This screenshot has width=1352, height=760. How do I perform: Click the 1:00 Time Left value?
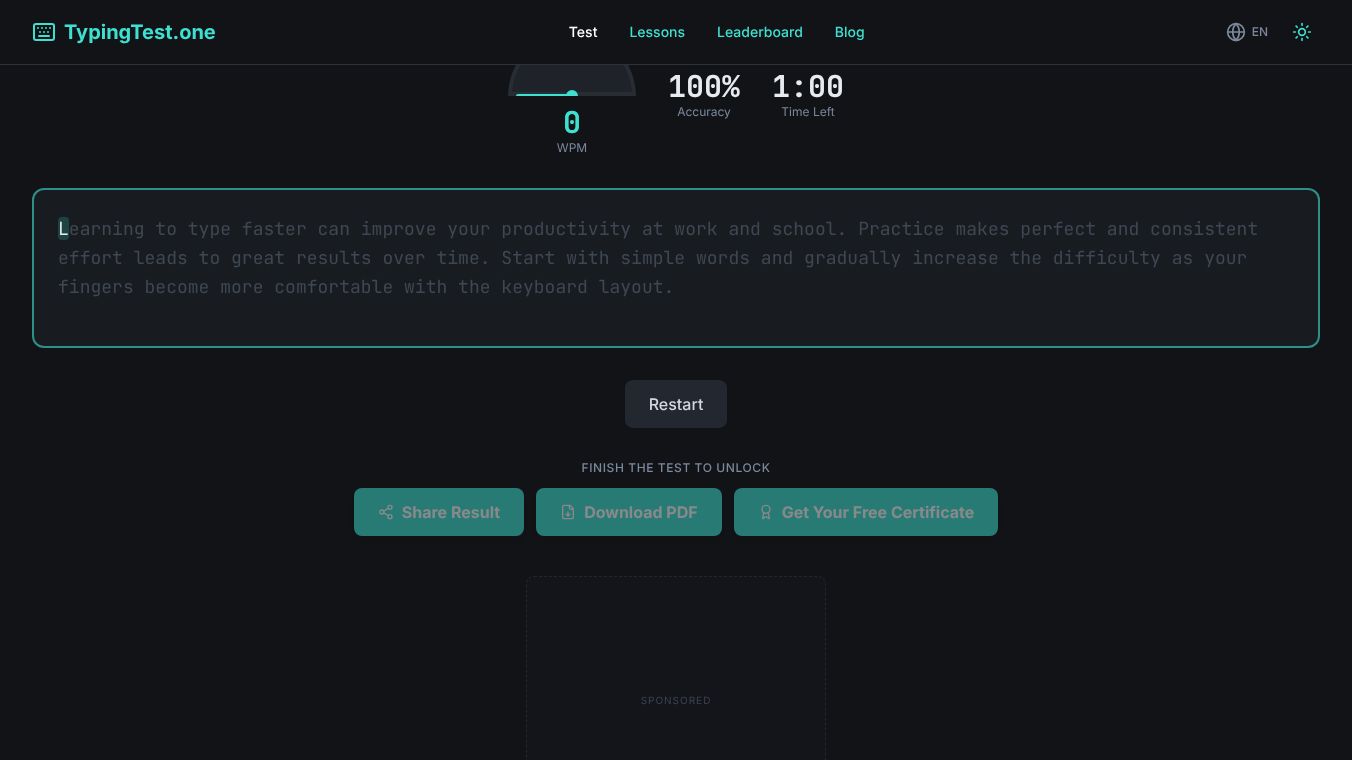[x=808, y=87]
